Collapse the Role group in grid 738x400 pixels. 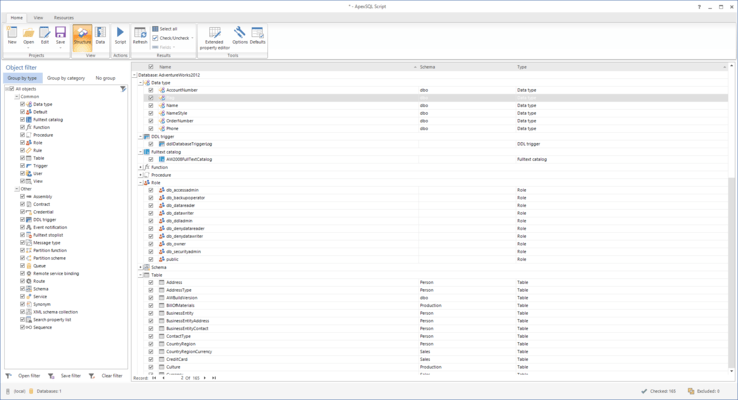coord(140,183)
